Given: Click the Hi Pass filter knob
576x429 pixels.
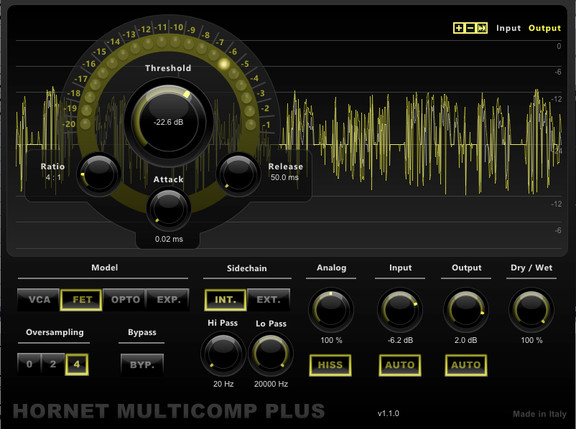Looking at the screenshot, I should (x=223, y=353).
